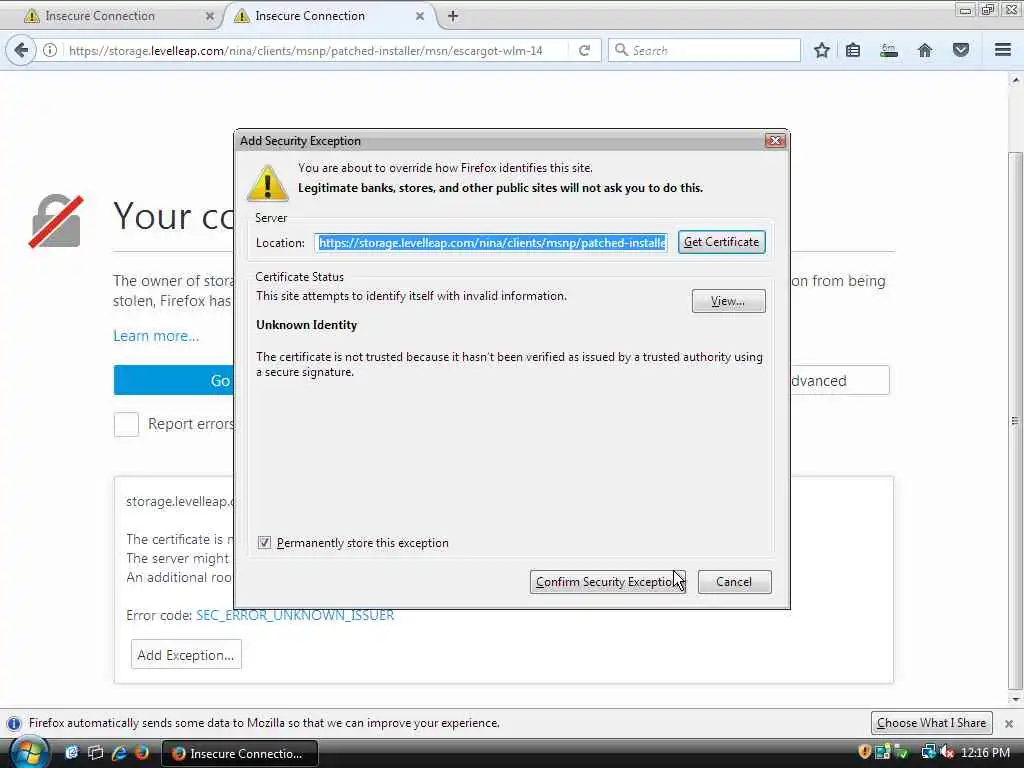Click the address bar URL
Viewport: 1024px width, 768px height.
tap(306, 50)
